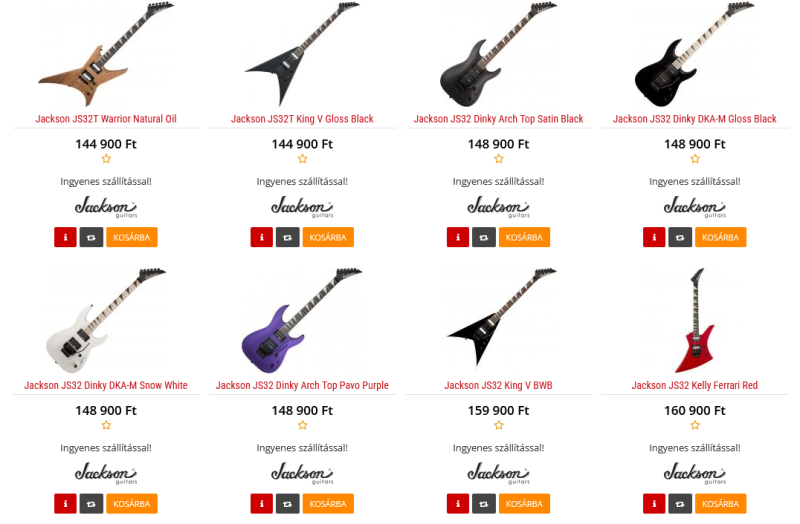Click Jackson logo under King V Gloss Black
800x524 pixels.
point(302,207)
